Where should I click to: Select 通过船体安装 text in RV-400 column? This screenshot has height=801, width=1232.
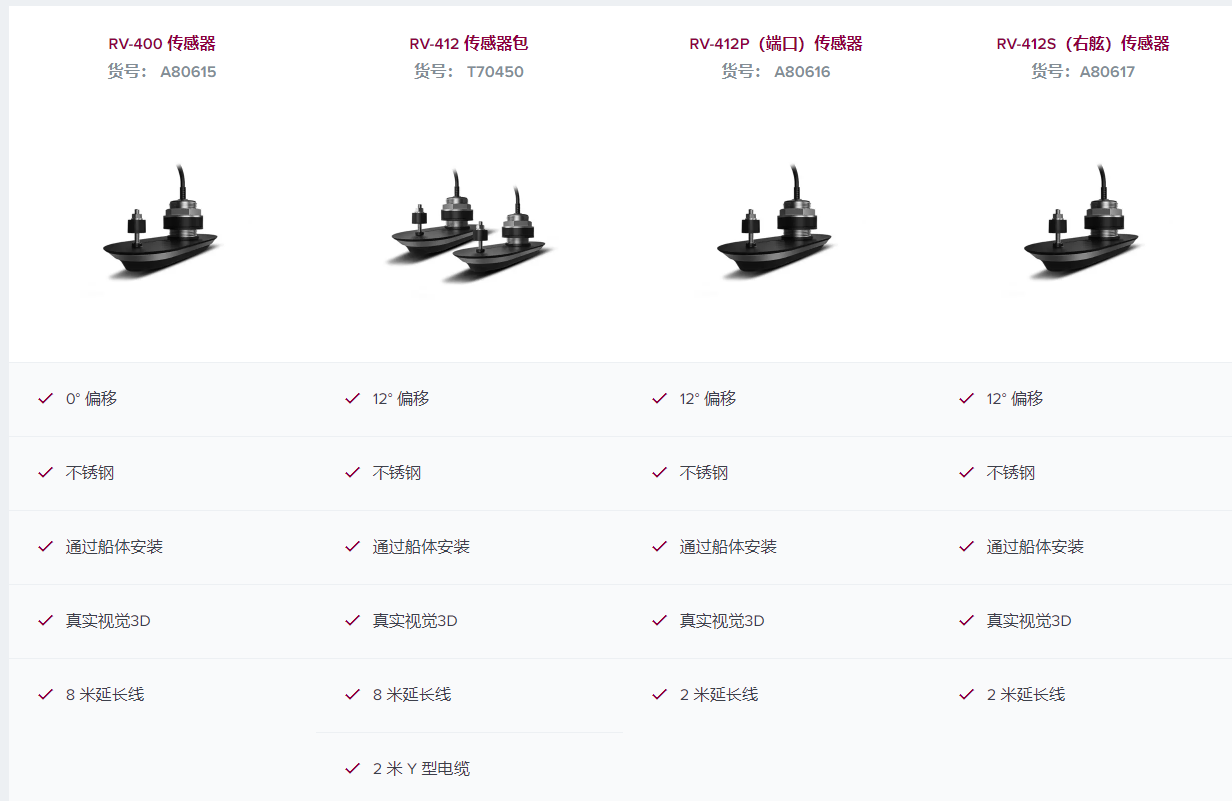pyautogui.click(x=114, y=546)
